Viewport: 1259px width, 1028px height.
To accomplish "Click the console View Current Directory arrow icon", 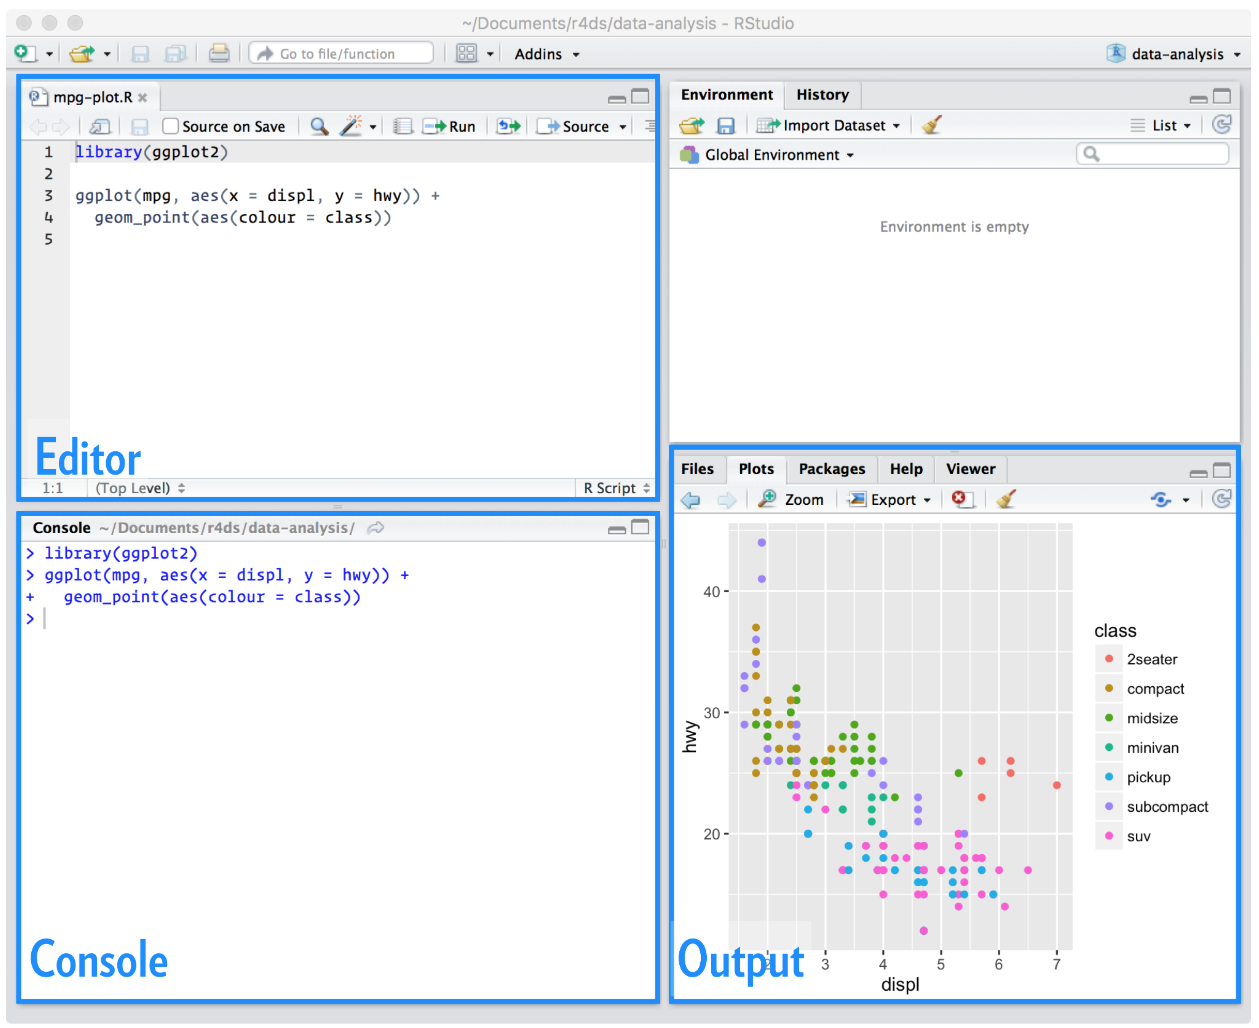I will pos(375,528).
